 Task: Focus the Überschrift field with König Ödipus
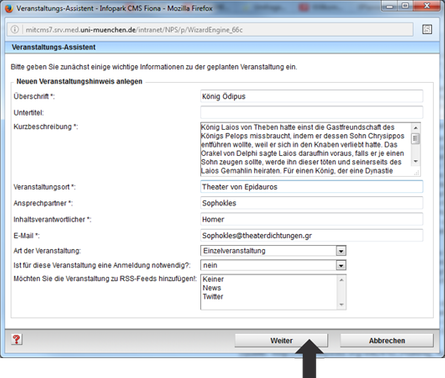[312, 96]
